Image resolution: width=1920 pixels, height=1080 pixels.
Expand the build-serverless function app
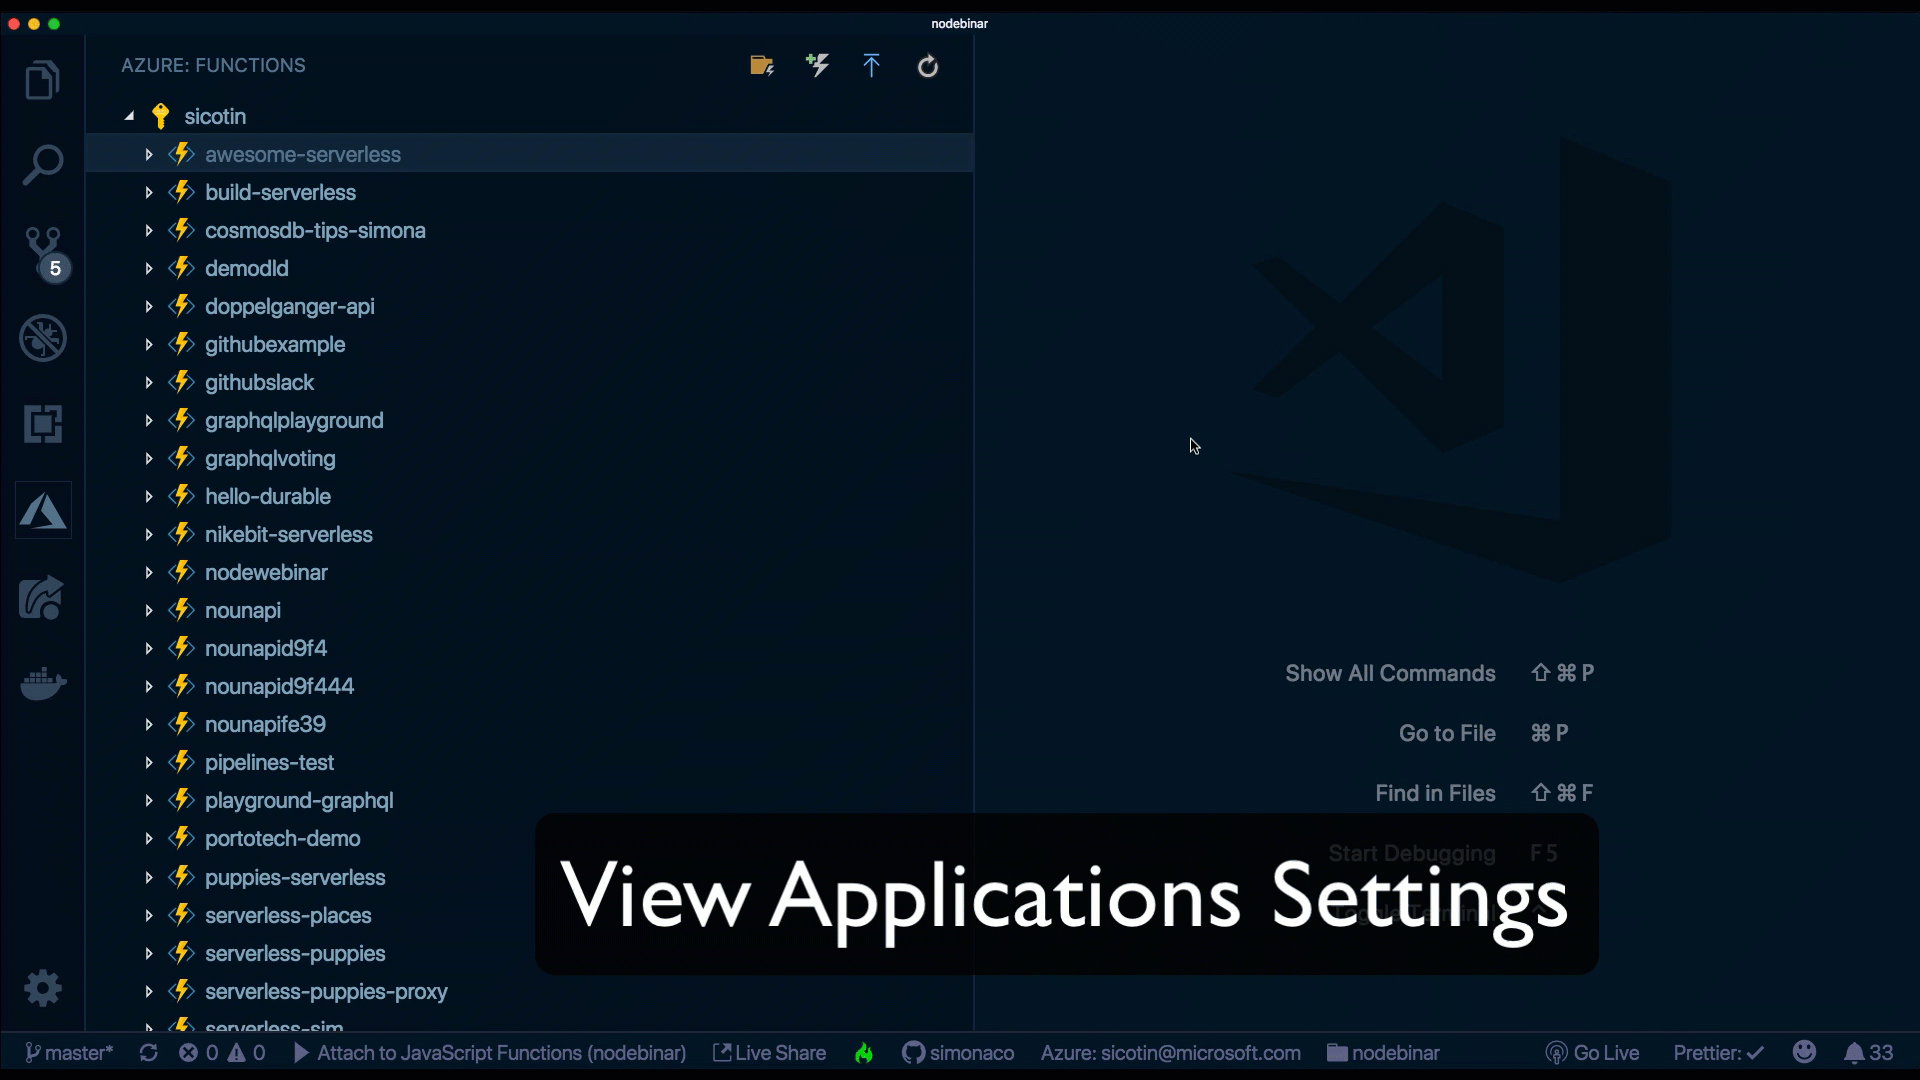[x=149, y=192]
